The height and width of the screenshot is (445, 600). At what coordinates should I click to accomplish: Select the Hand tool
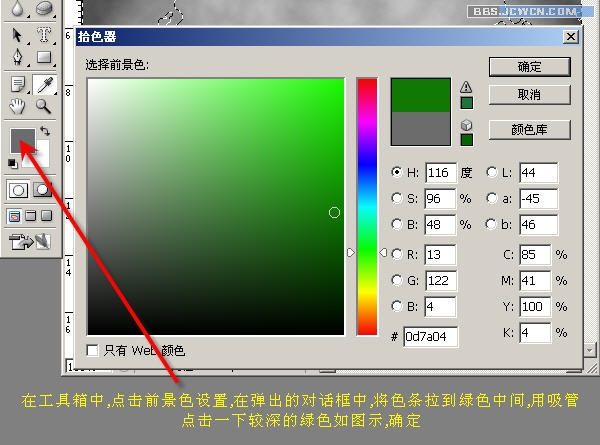click(17, 106)
